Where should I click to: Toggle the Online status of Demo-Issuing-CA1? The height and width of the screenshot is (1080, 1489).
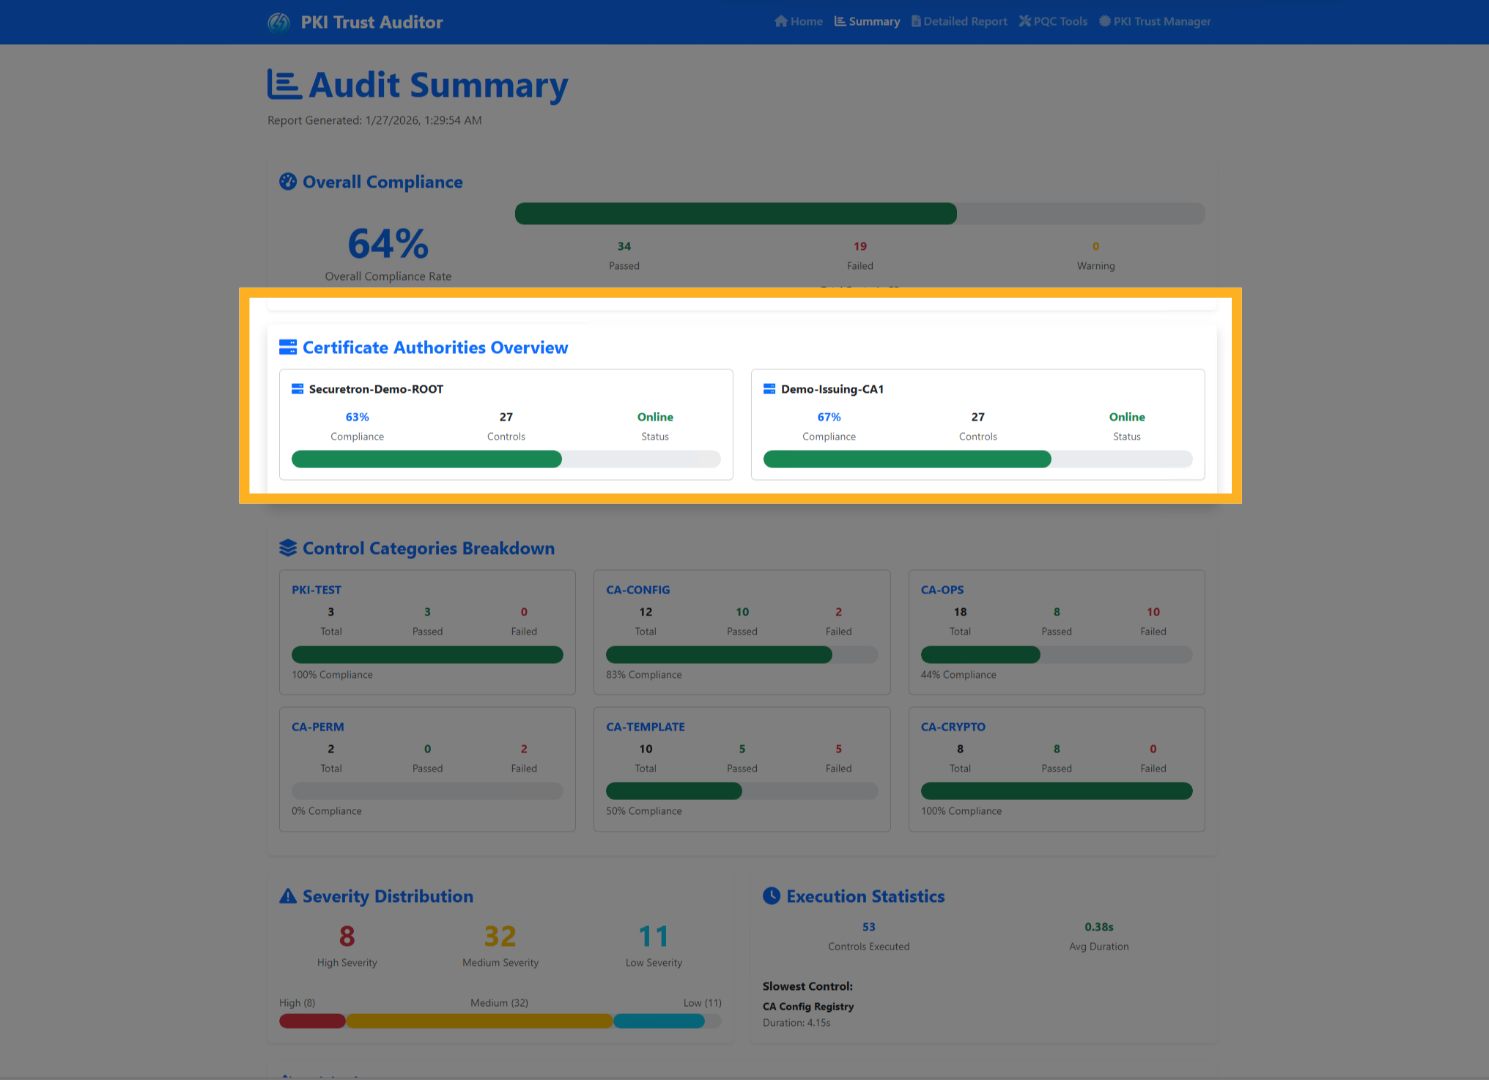click(x=1127, y=417)
